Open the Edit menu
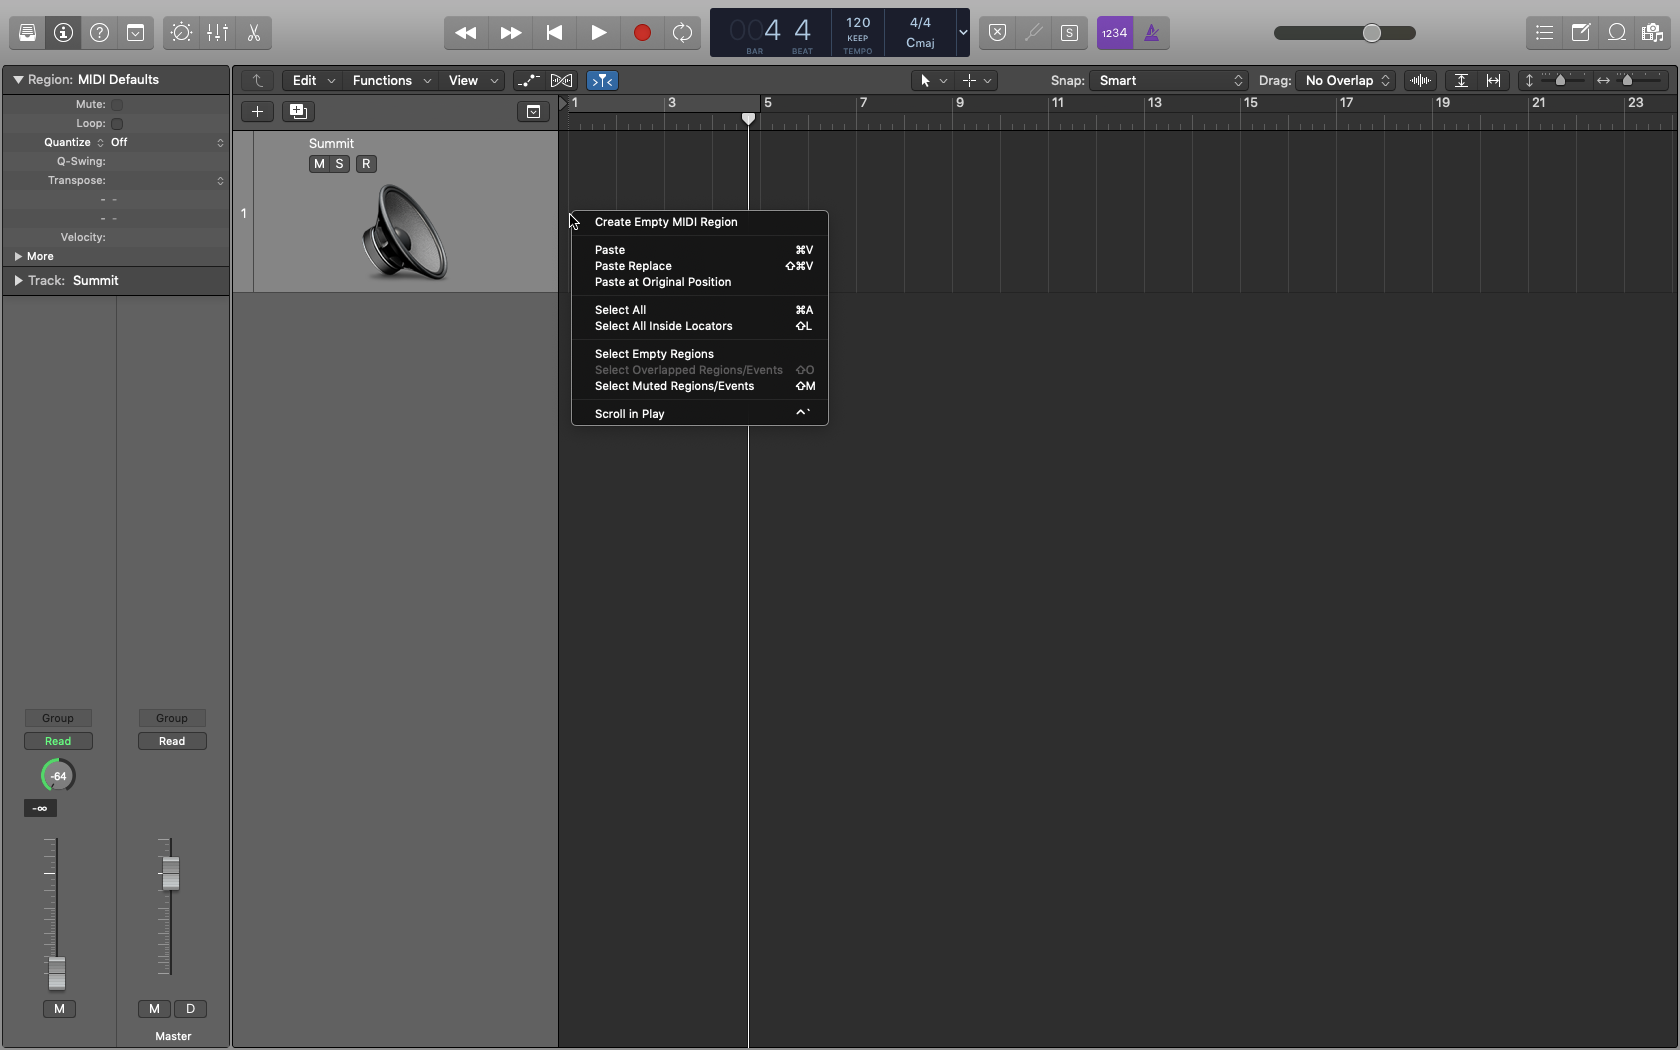The image size is (1680, 1050). 314,80
